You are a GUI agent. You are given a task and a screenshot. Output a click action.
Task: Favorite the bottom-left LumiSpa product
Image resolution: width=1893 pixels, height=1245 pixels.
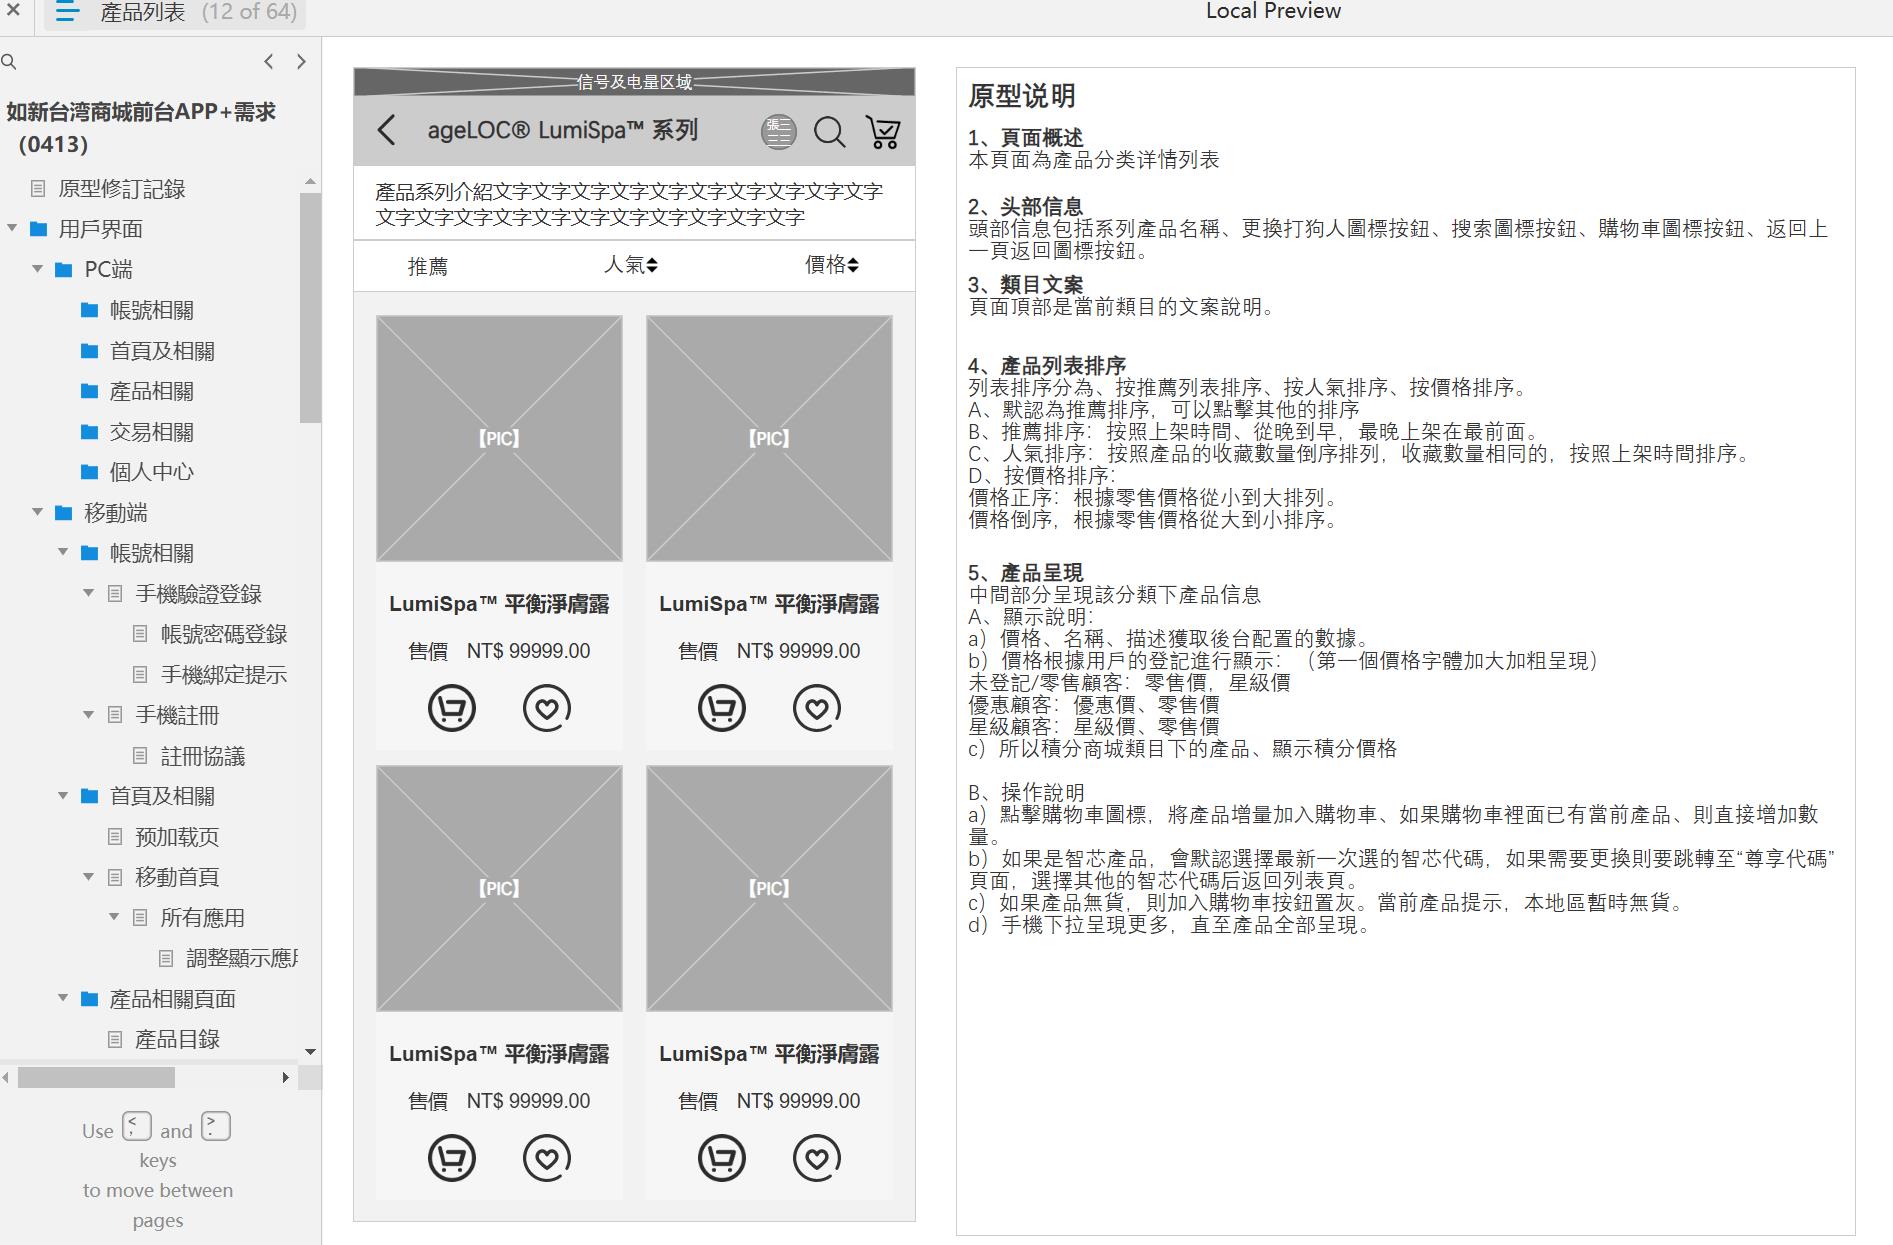[547, 1158]
